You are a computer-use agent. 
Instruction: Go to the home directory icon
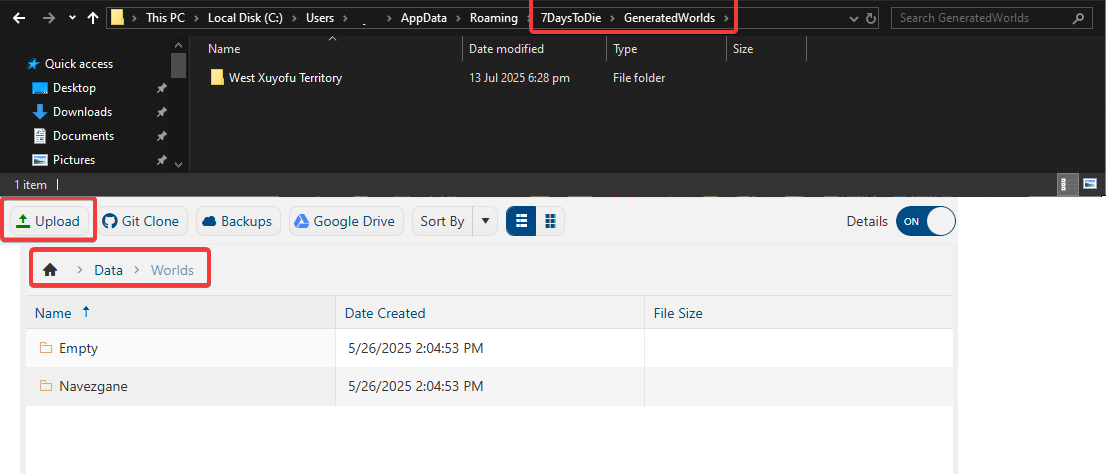[x=49, y=269]
